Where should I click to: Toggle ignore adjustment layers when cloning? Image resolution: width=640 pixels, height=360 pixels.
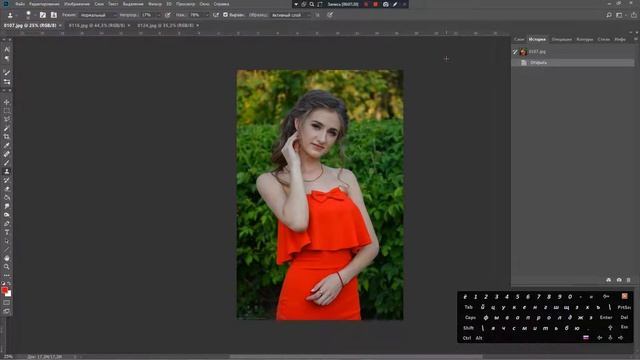coord(318,15)
